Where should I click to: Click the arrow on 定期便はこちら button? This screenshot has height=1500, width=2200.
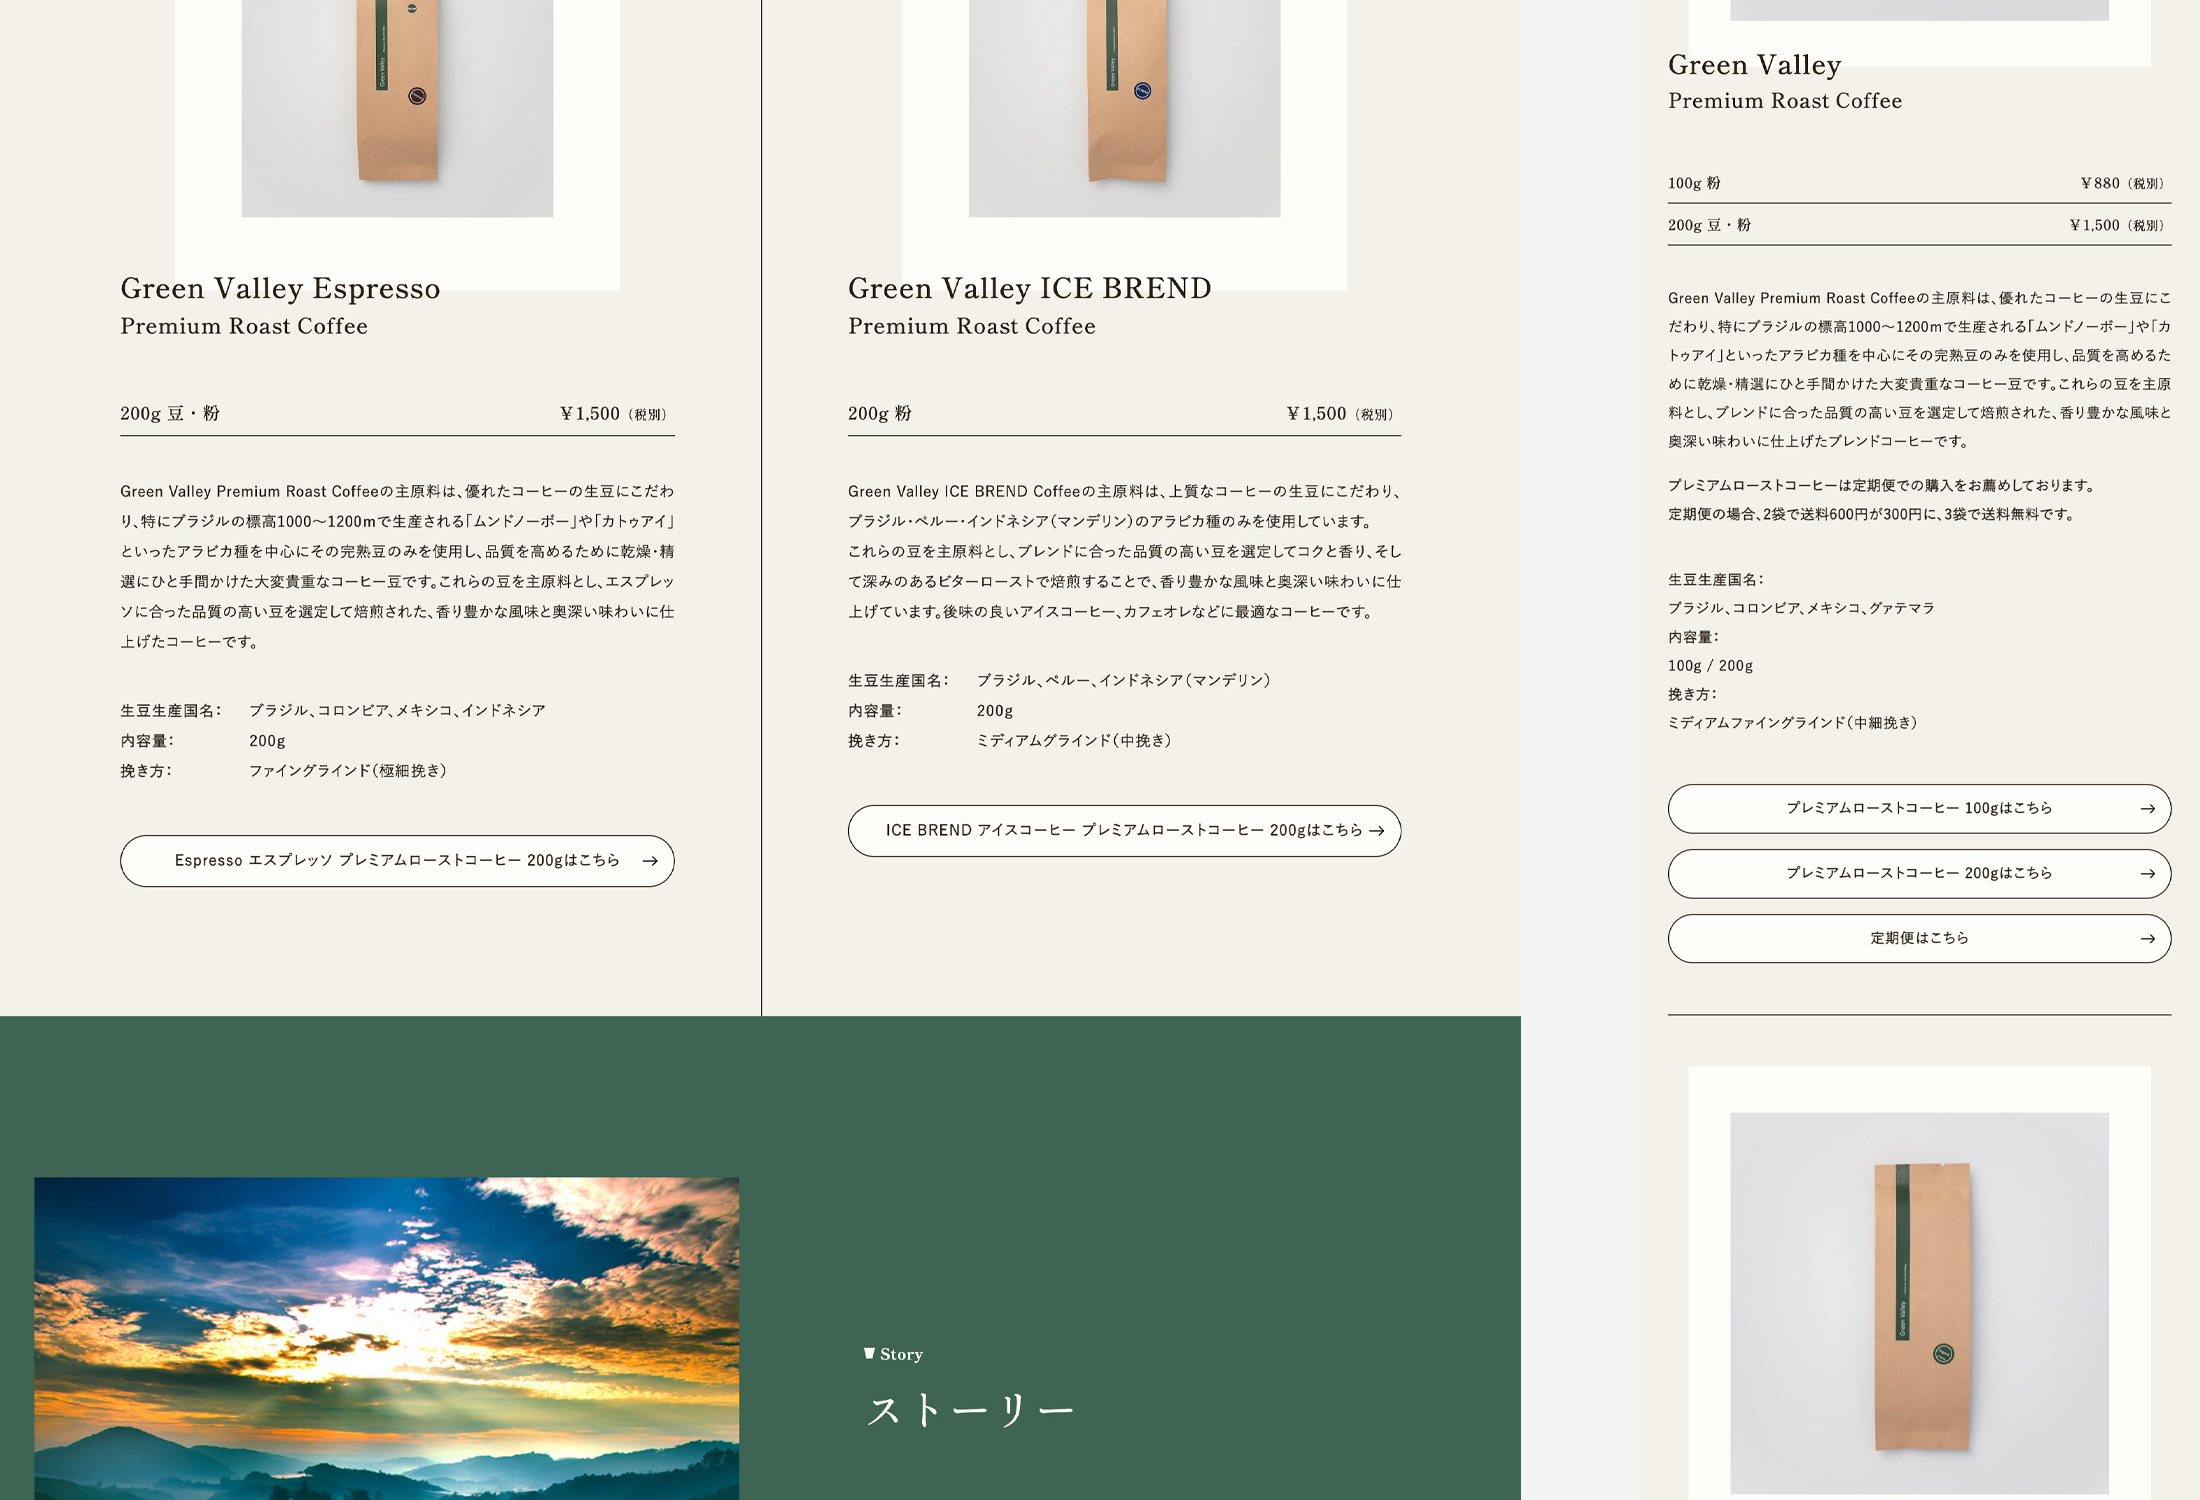point(2147,939)
